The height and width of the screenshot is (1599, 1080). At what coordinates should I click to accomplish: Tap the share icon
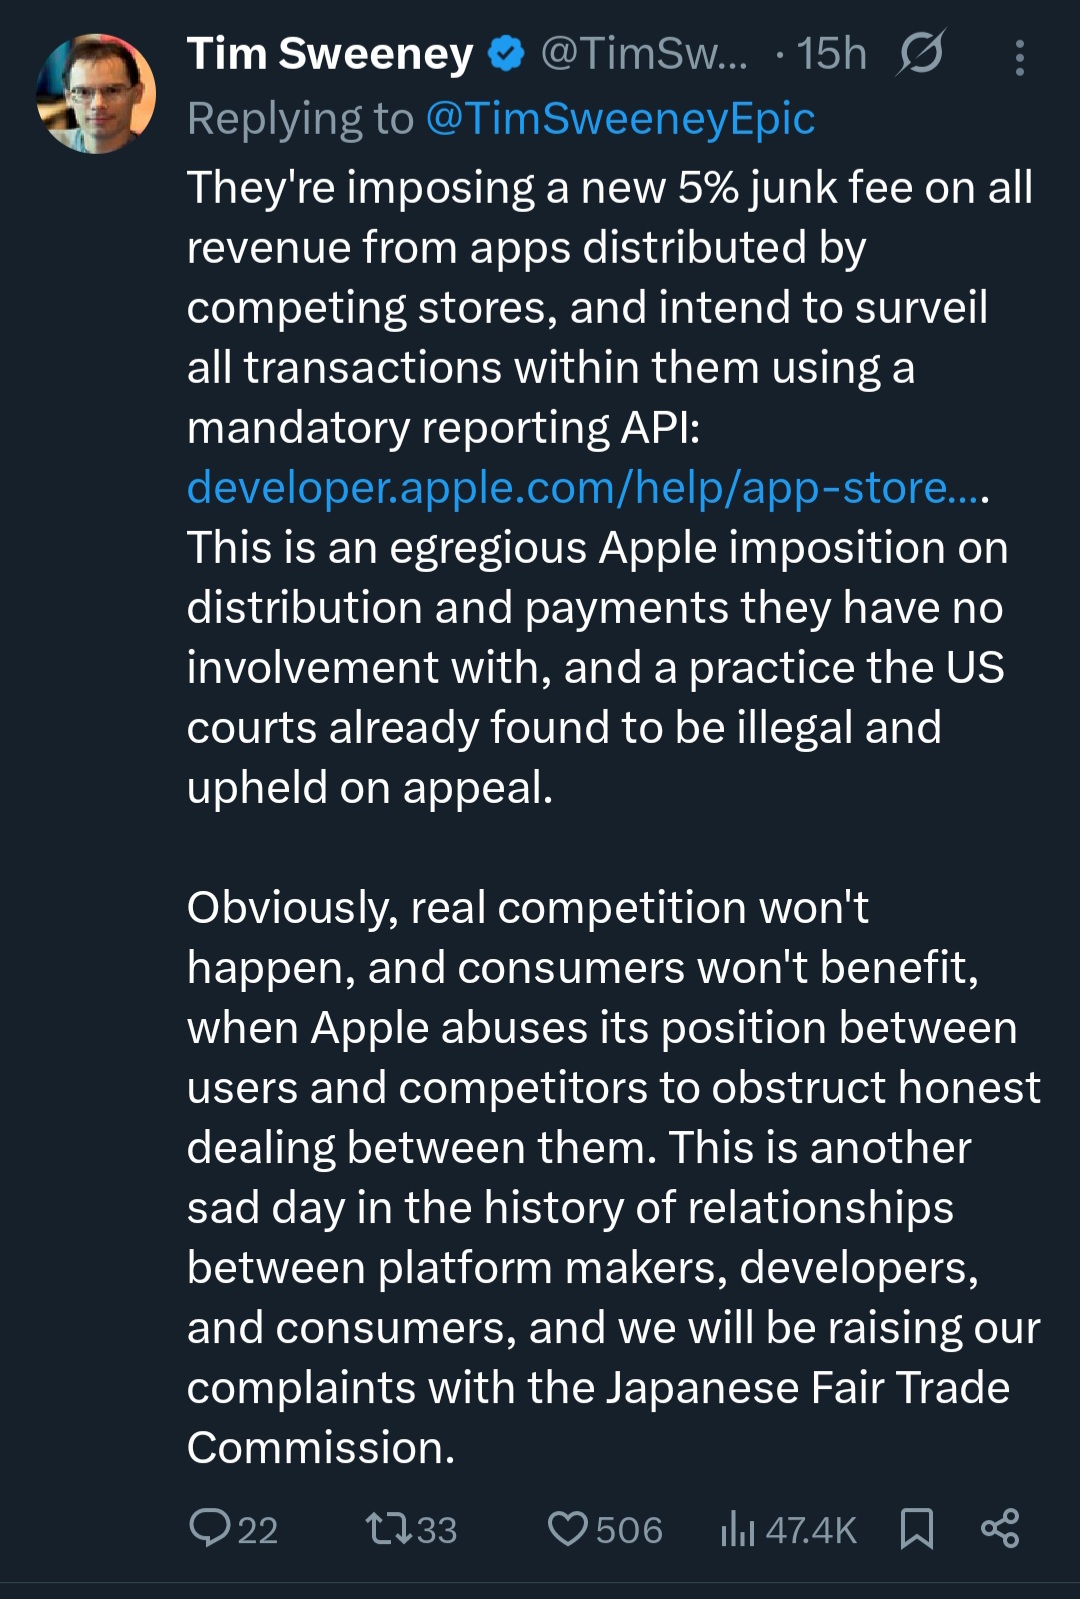click(1000, 1528)
